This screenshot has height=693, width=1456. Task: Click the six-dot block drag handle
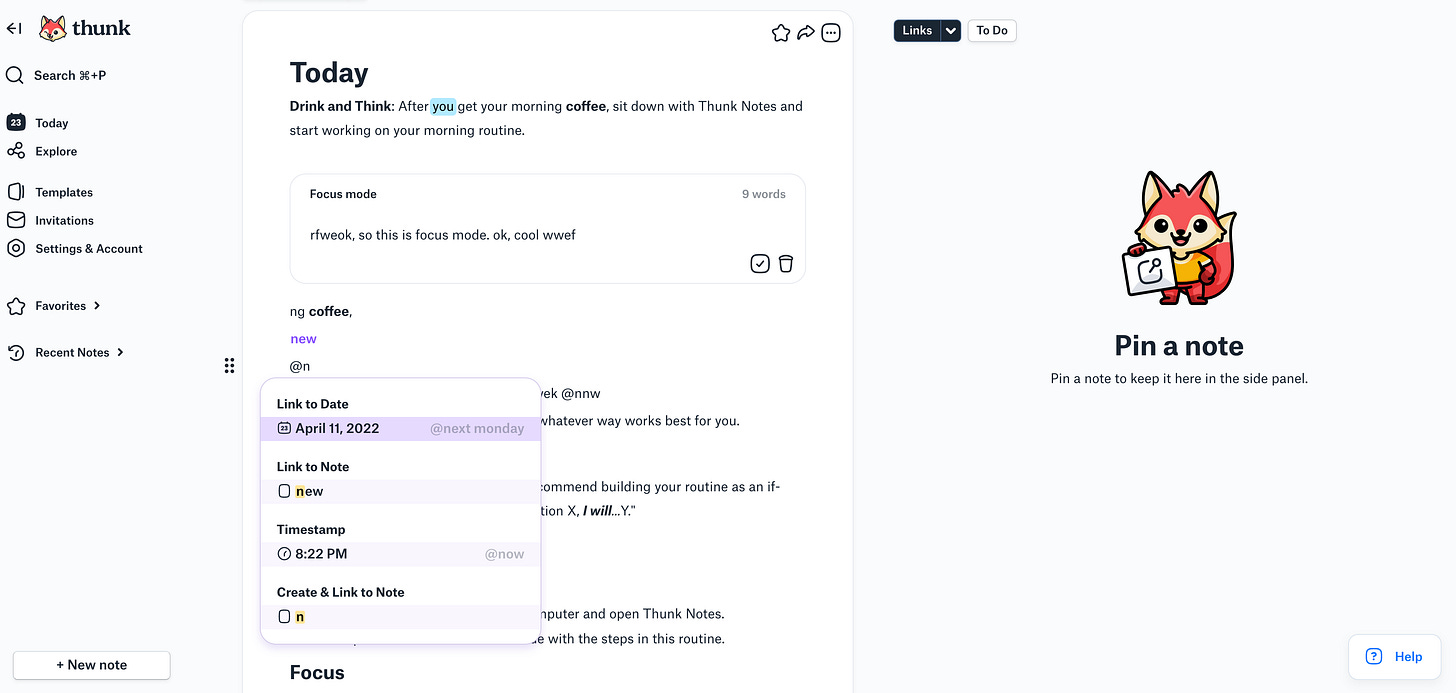pos(229,366)
